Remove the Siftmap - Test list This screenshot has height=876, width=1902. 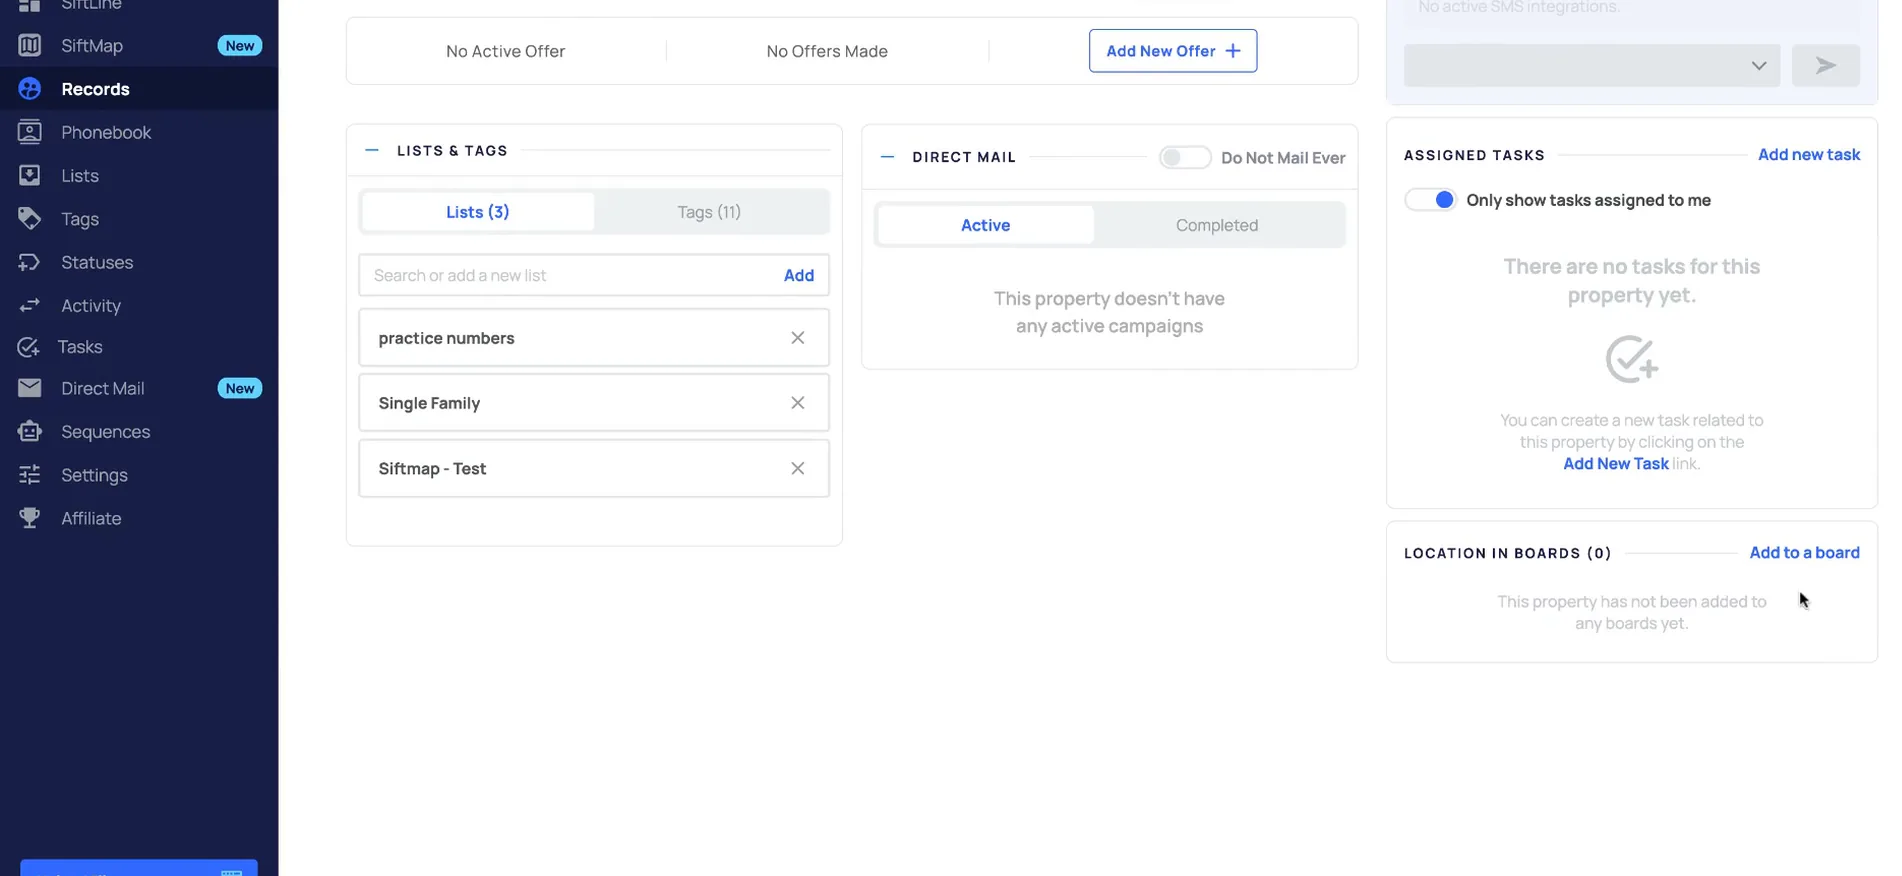point(798,468)
